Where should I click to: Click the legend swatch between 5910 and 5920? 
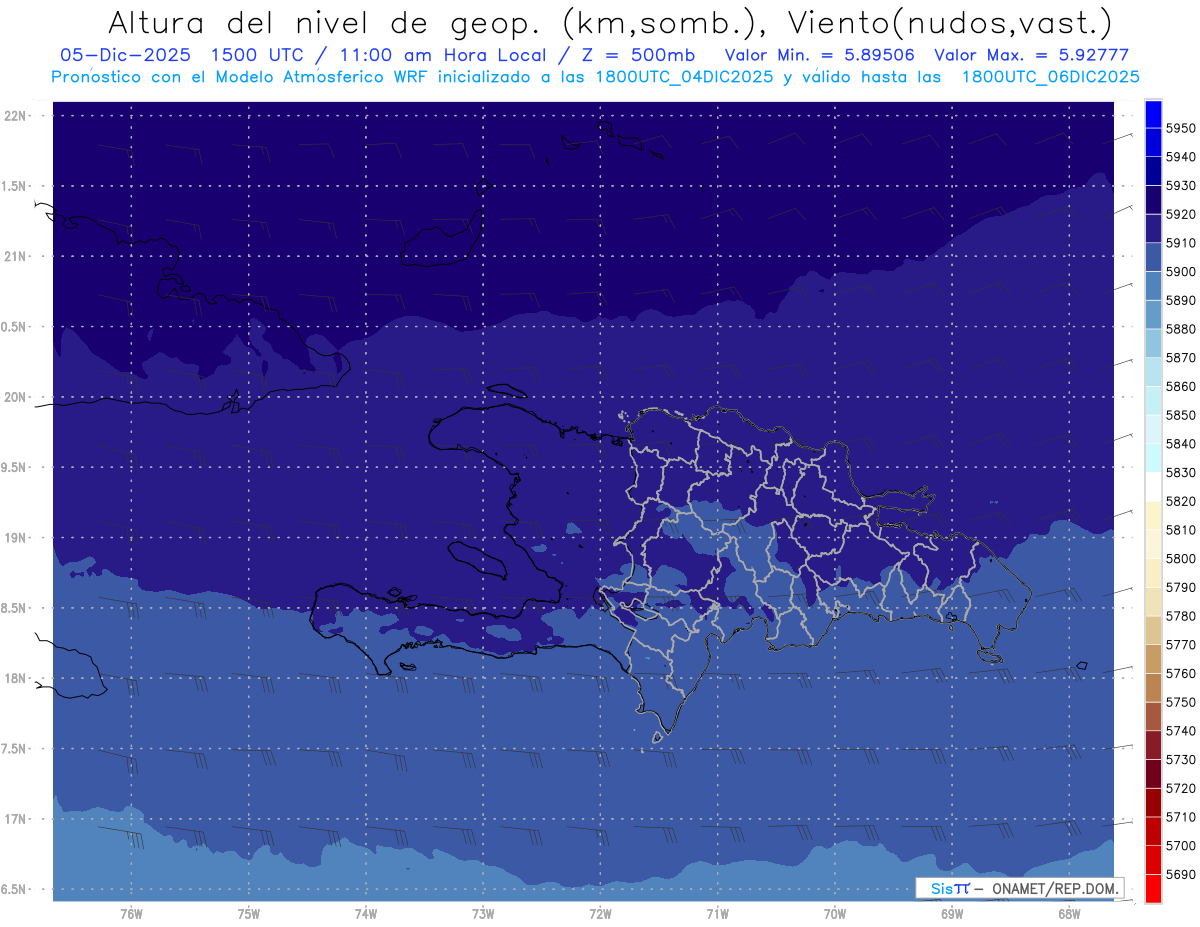[x=1153, y=229]
